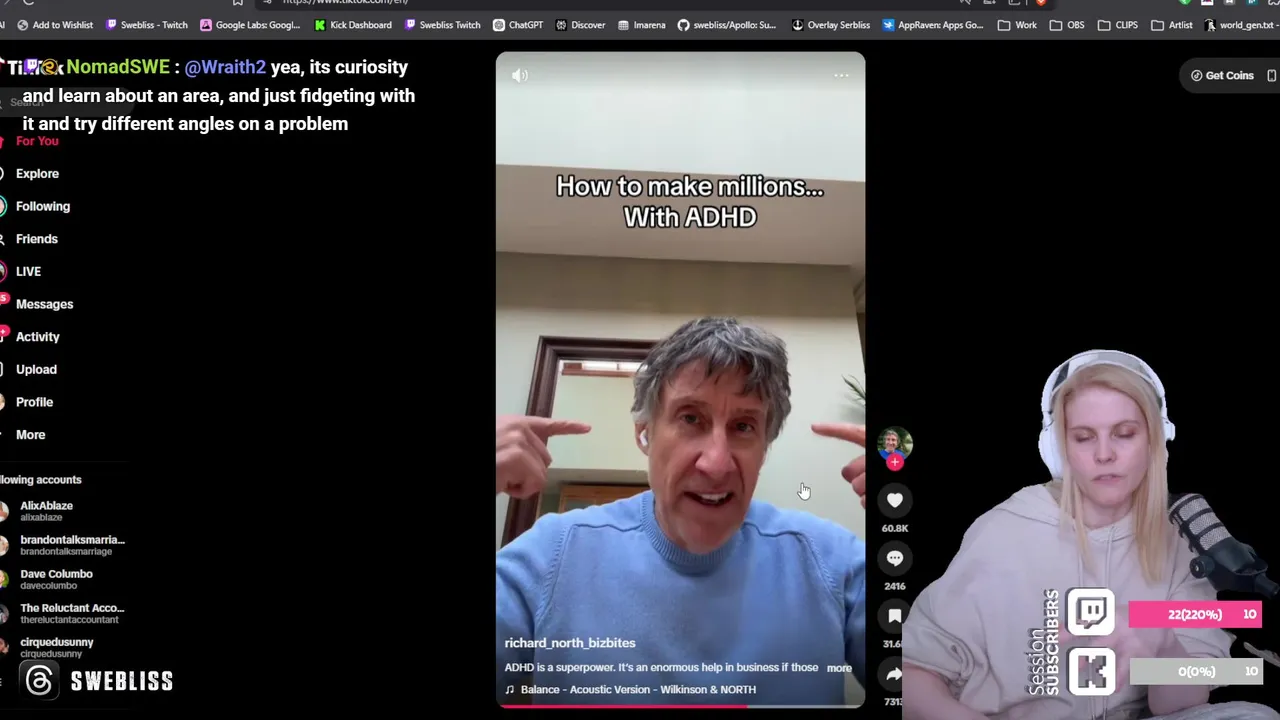The height and width of the screenshot is (720, 1280).
Task: Expand the More sidebar menu
Action: pos(30,435)
